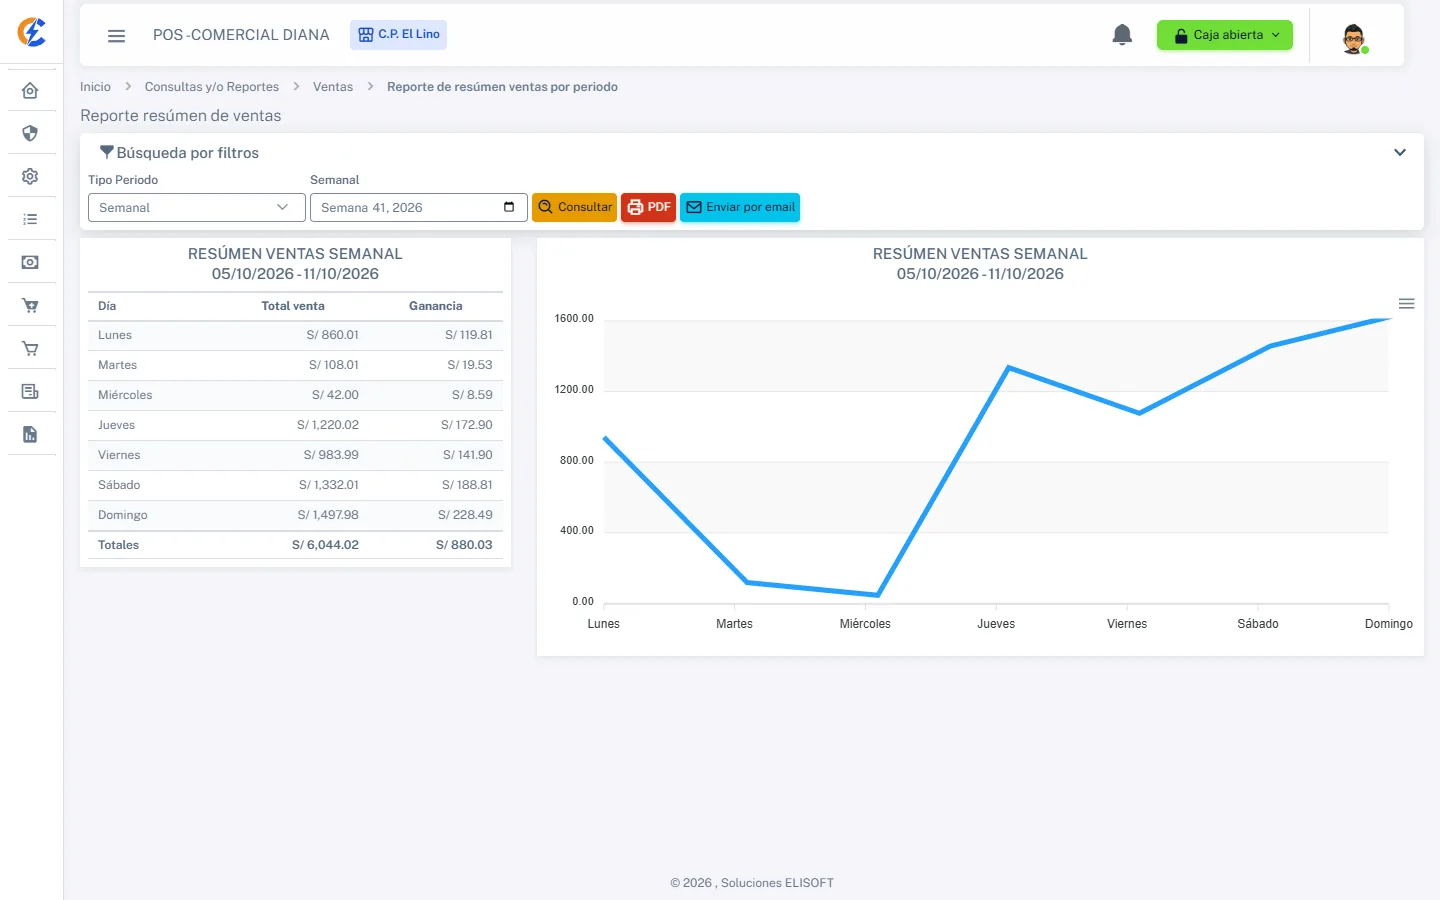Open the cash money icon in sidebar
The height and width of the screenshot is (900, 1440).
click(x=30, y=262)
